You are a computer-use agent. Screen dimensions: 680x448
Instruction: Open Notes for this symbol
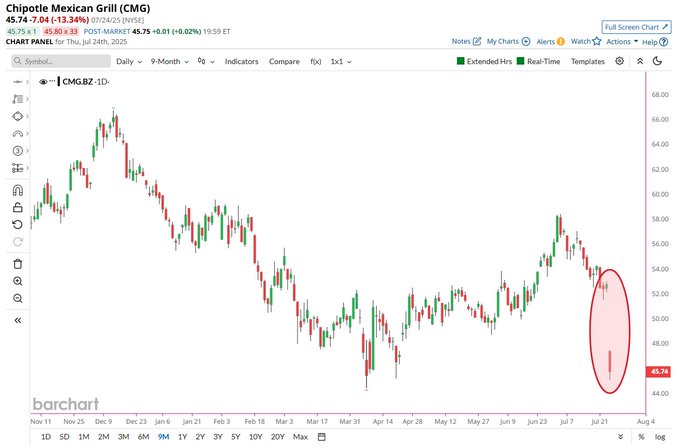(466, 41)
